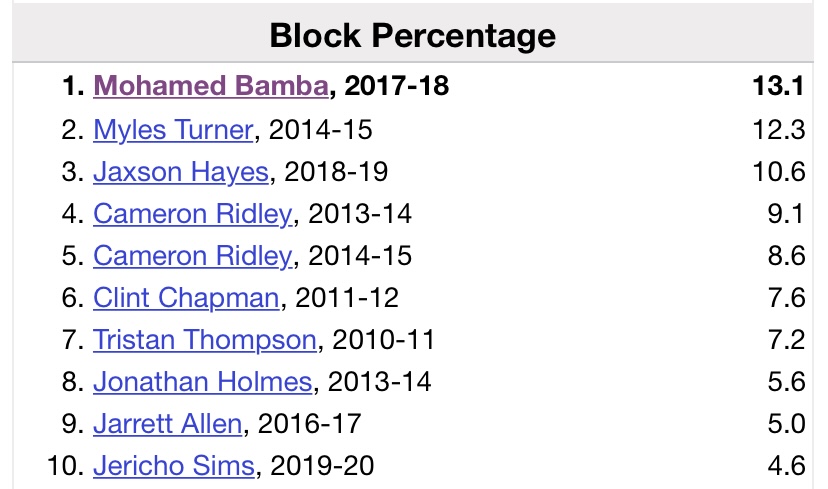Click the 13.1 block percentage value
The image size is (828, 489).
click(x=778, y=87)
